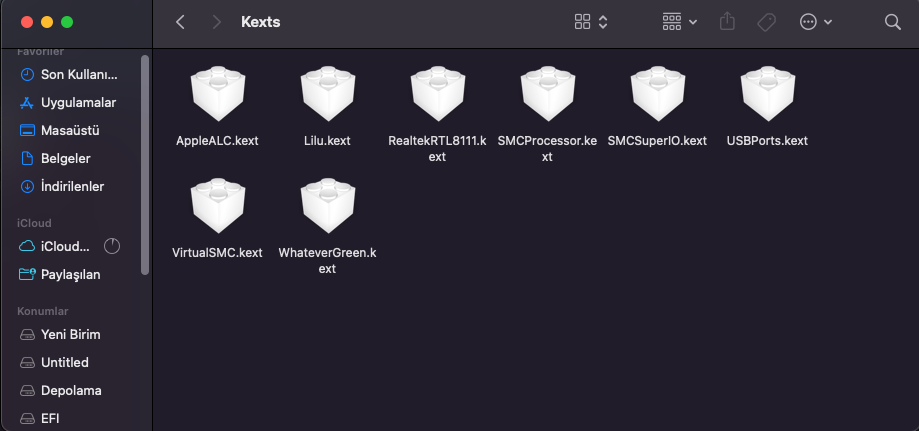Click the sidebar vertical scrollbar
This screenshot has height=431, width=919.
click(145, 160)
